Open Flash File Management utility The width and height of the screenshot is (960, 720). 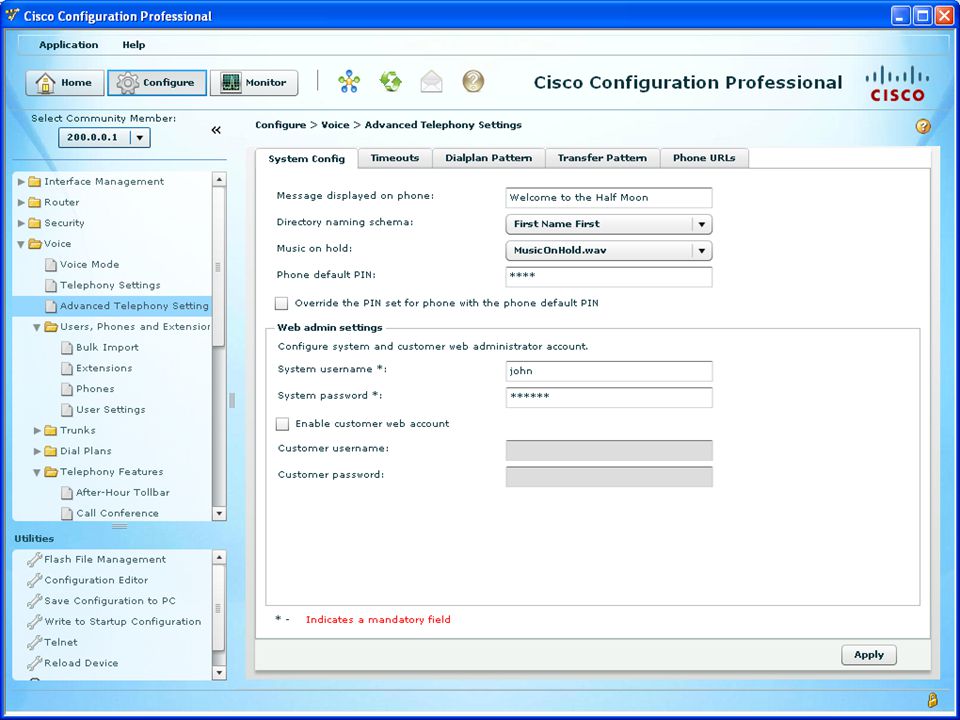pyautogui.click(x=105, y=559)
